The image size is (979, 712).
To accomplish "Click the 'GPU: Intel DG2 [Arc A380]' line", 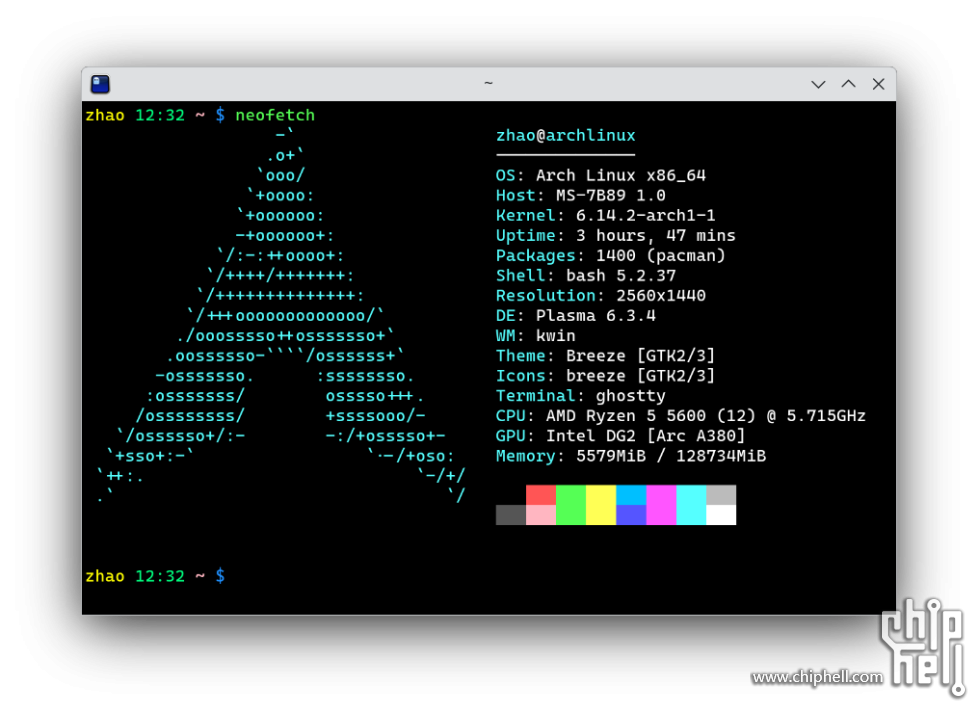I will click(x=621, y=436).
